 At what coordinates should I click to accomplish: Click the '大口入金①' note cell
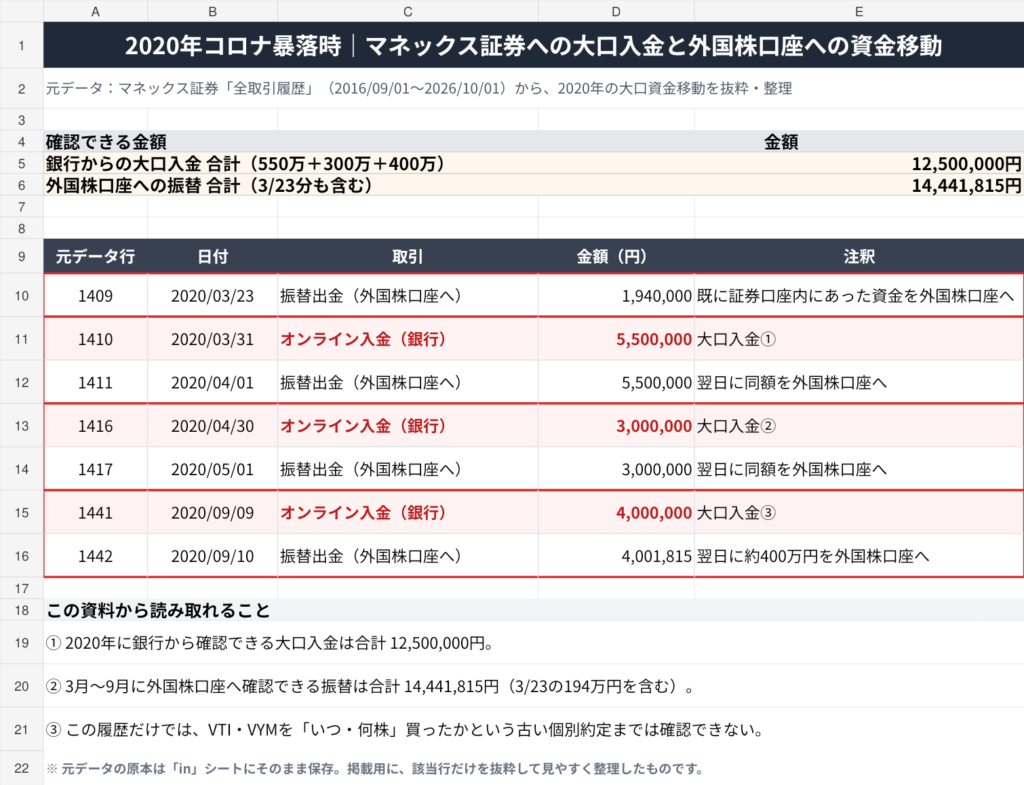[859, 339]
